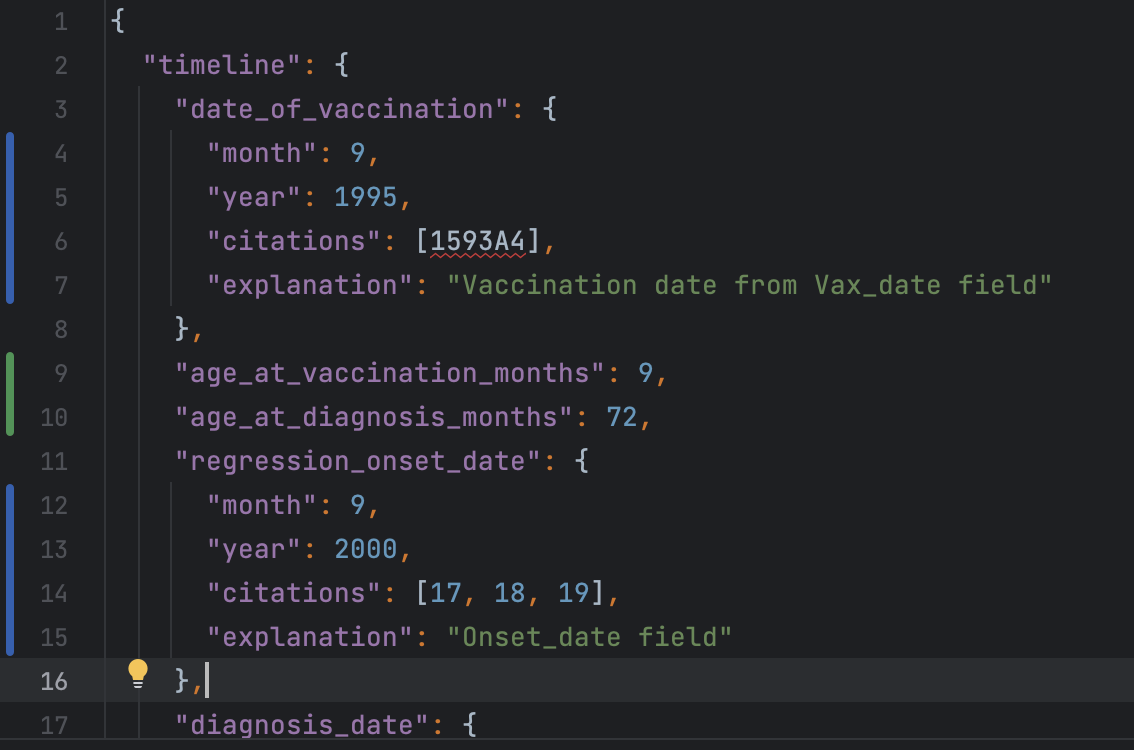1134x750 pixels.
Task: Click citation number 18 in the array
Action: pyautogui.click(x=509, y=593)
